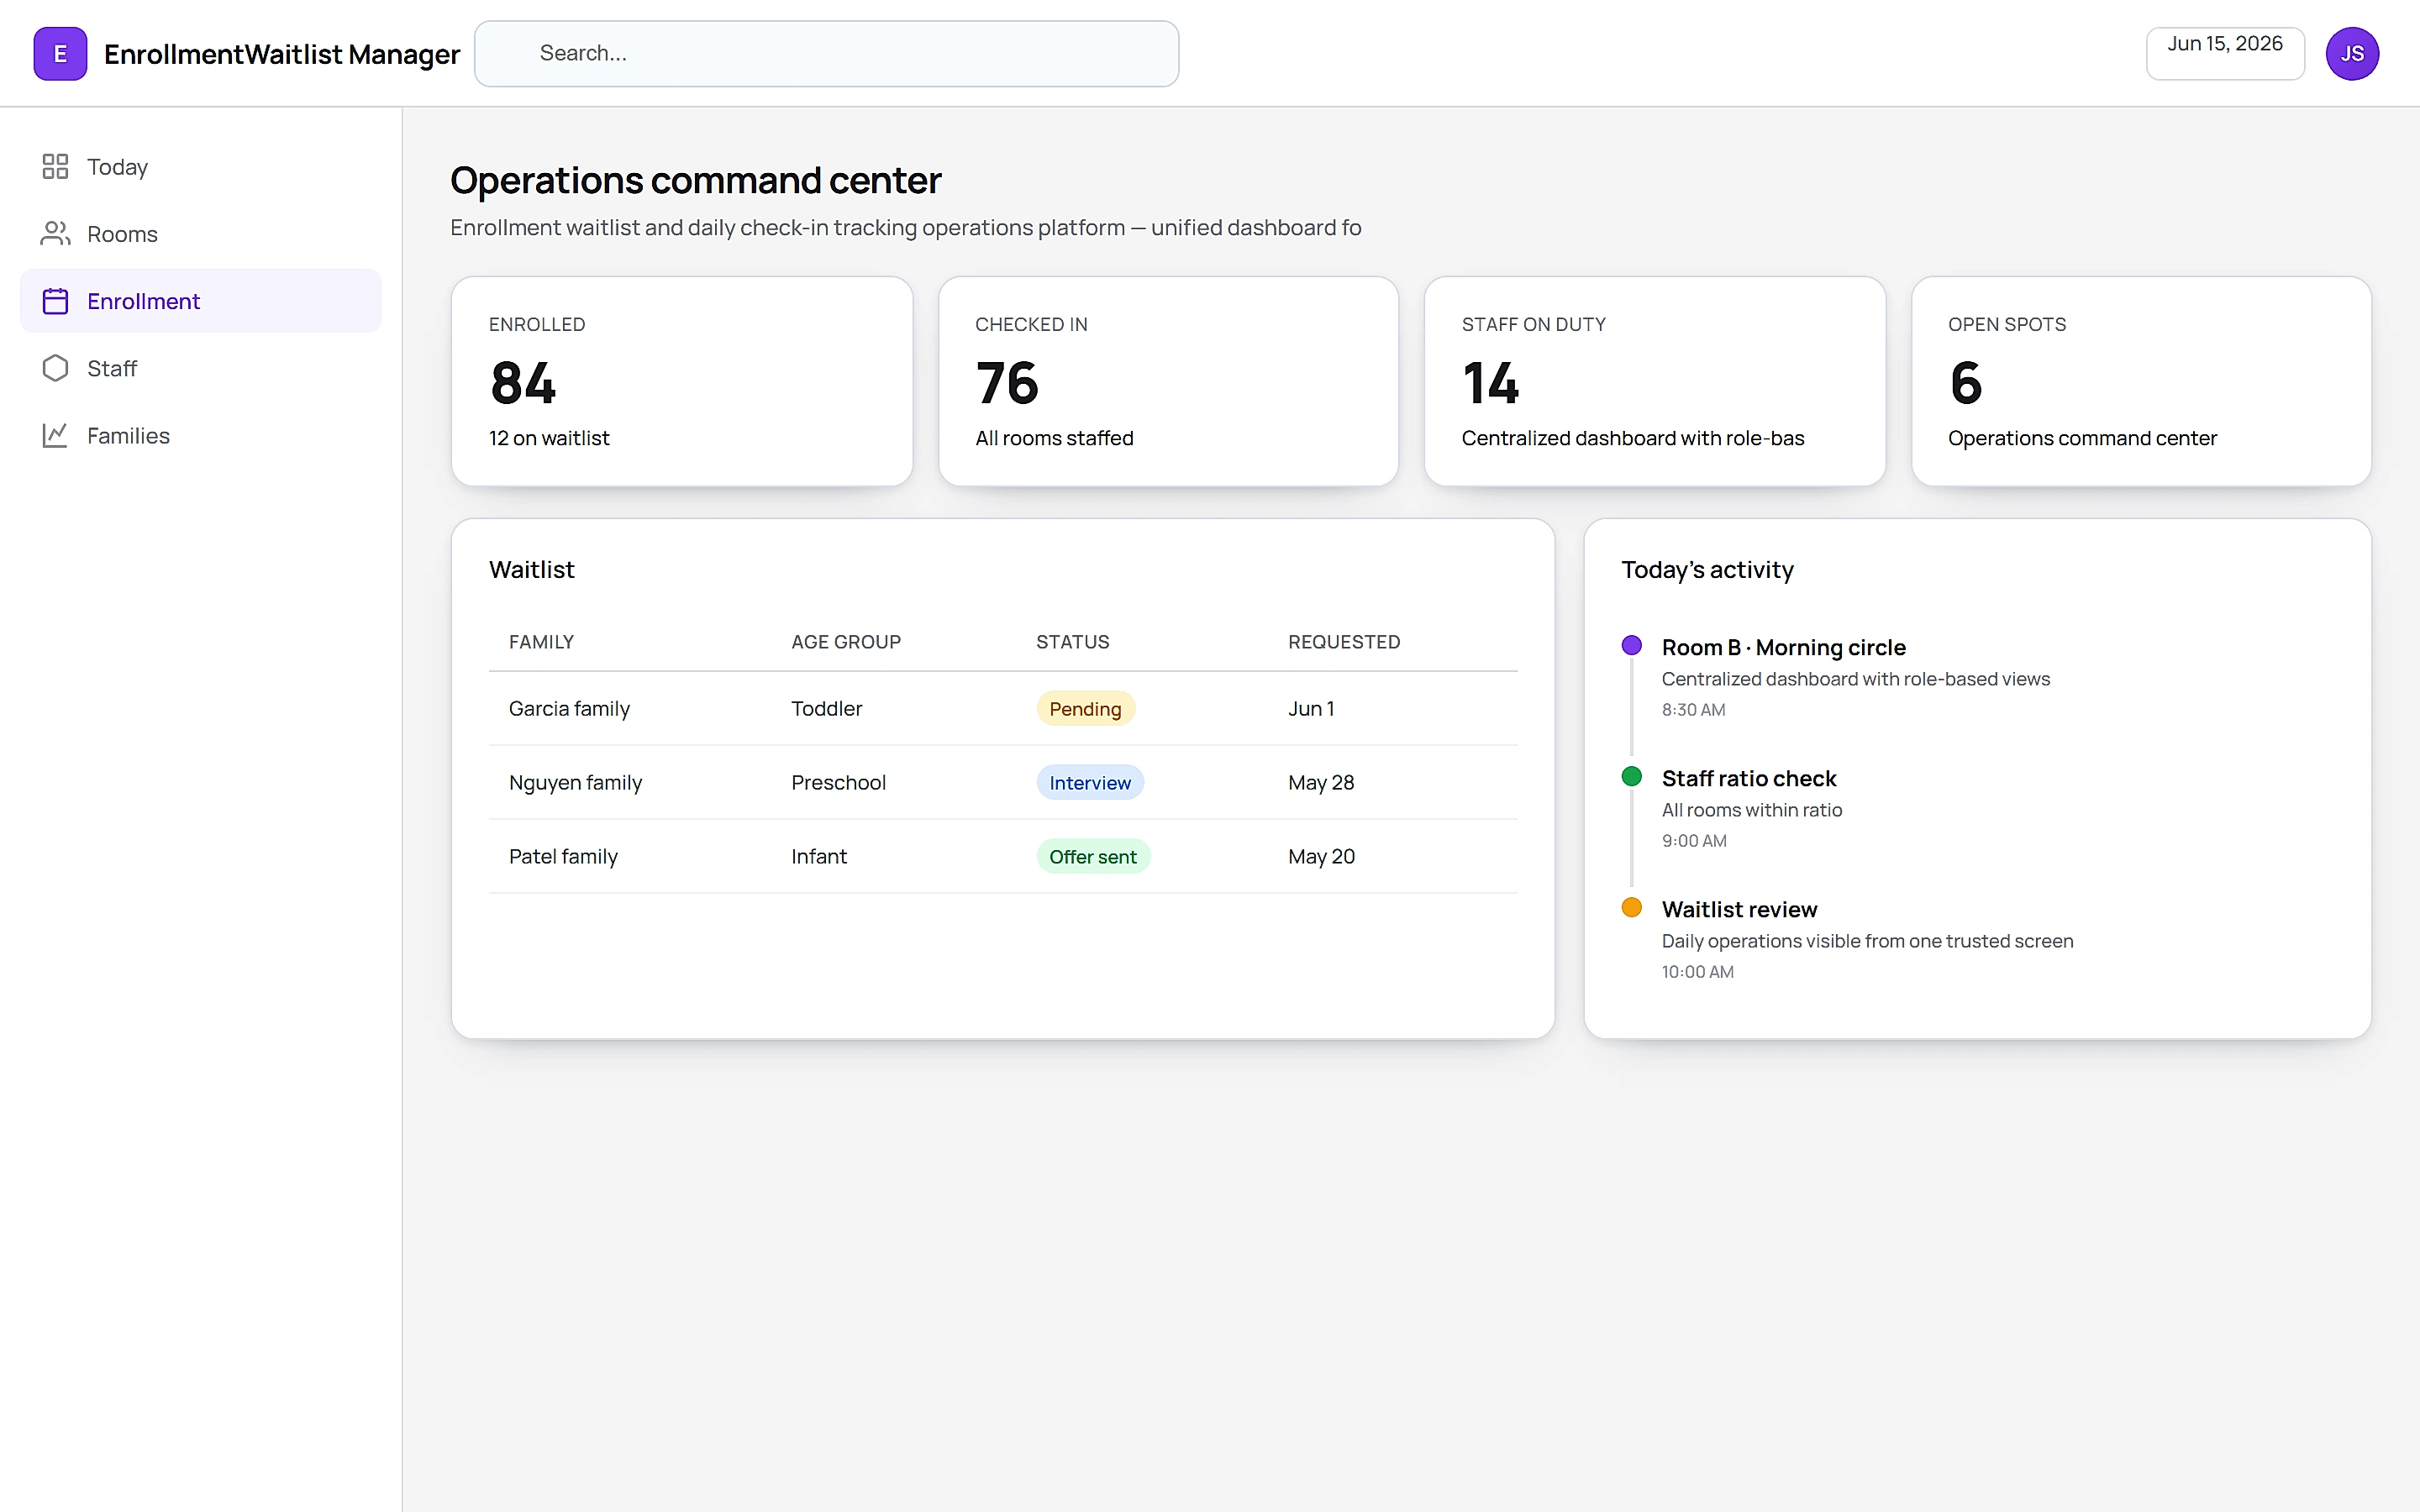
Task: Click the Operations command center page title
Action: pyautogui.click(x=695, y=180)
